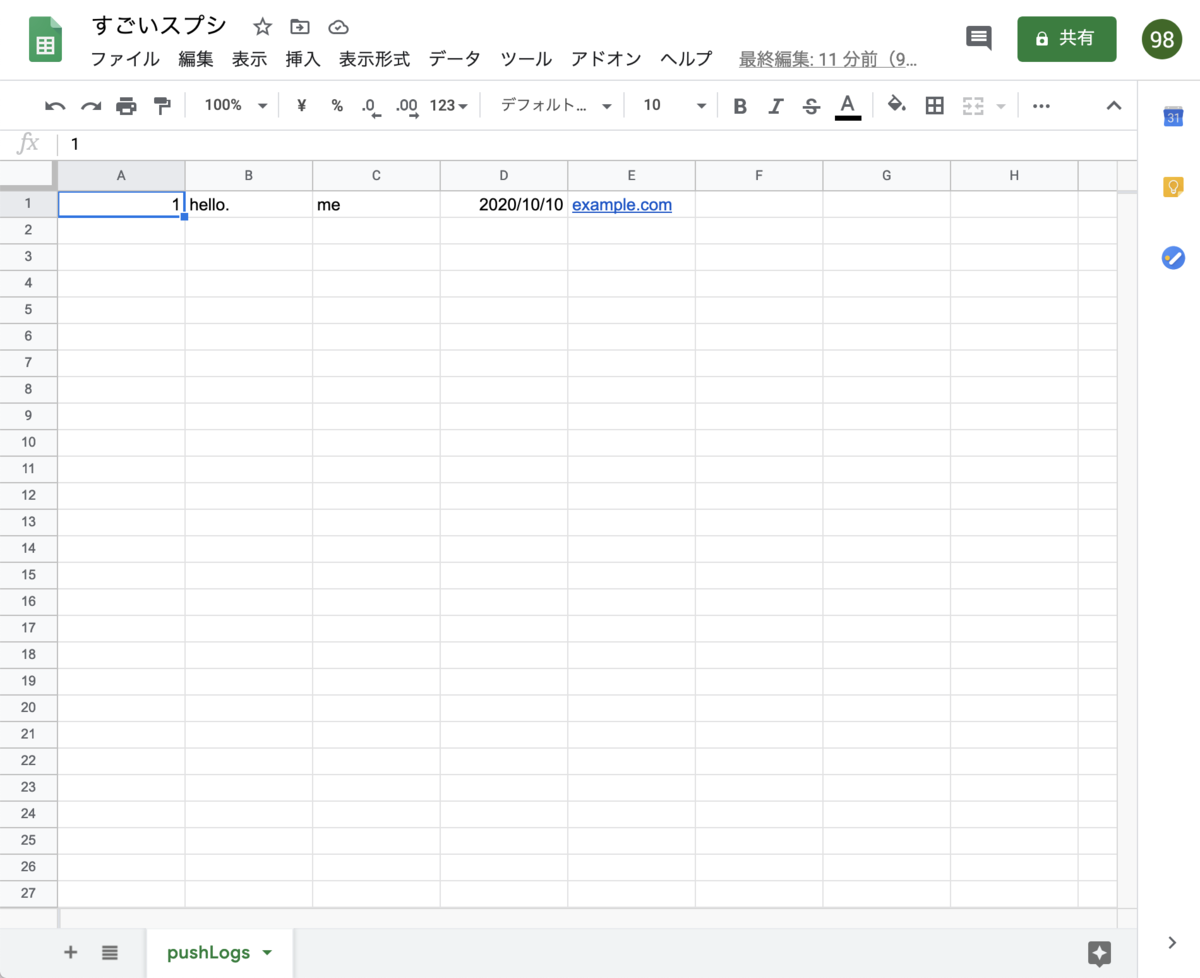This screenshot has height=978, width=1200.
Task: Star the すごいスプシ spreadsheet
Action: point(260,27)
